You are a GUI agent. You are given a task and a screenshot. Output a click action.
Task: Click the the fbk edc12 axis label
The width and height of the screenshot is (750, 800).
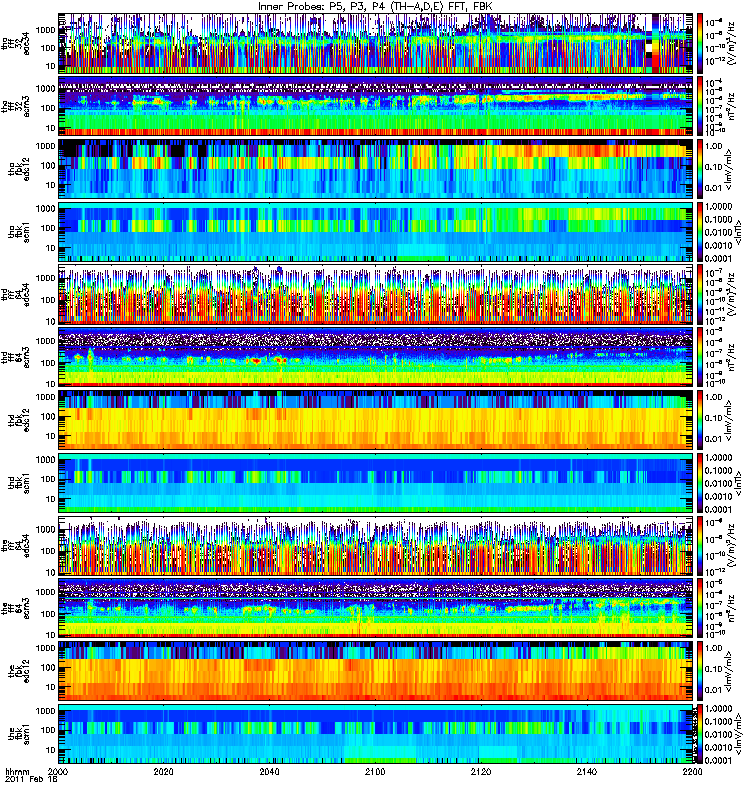pos(19,671)
